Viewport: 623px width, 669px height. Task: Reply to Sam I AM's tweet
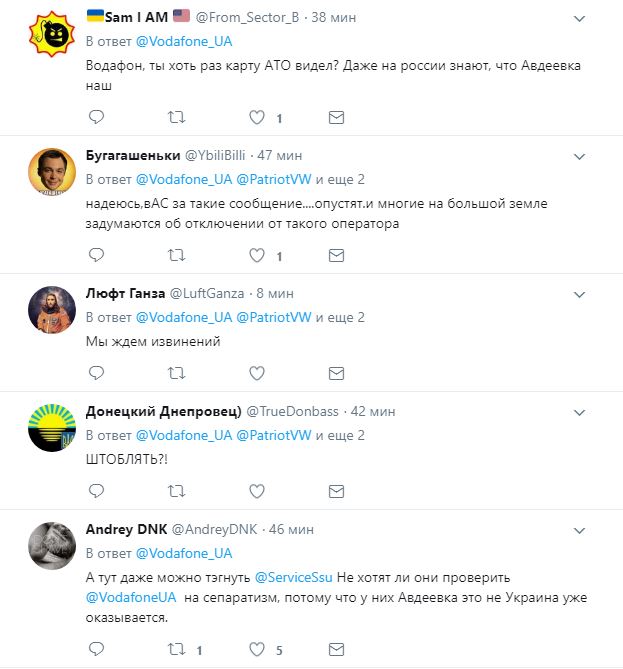96,117
